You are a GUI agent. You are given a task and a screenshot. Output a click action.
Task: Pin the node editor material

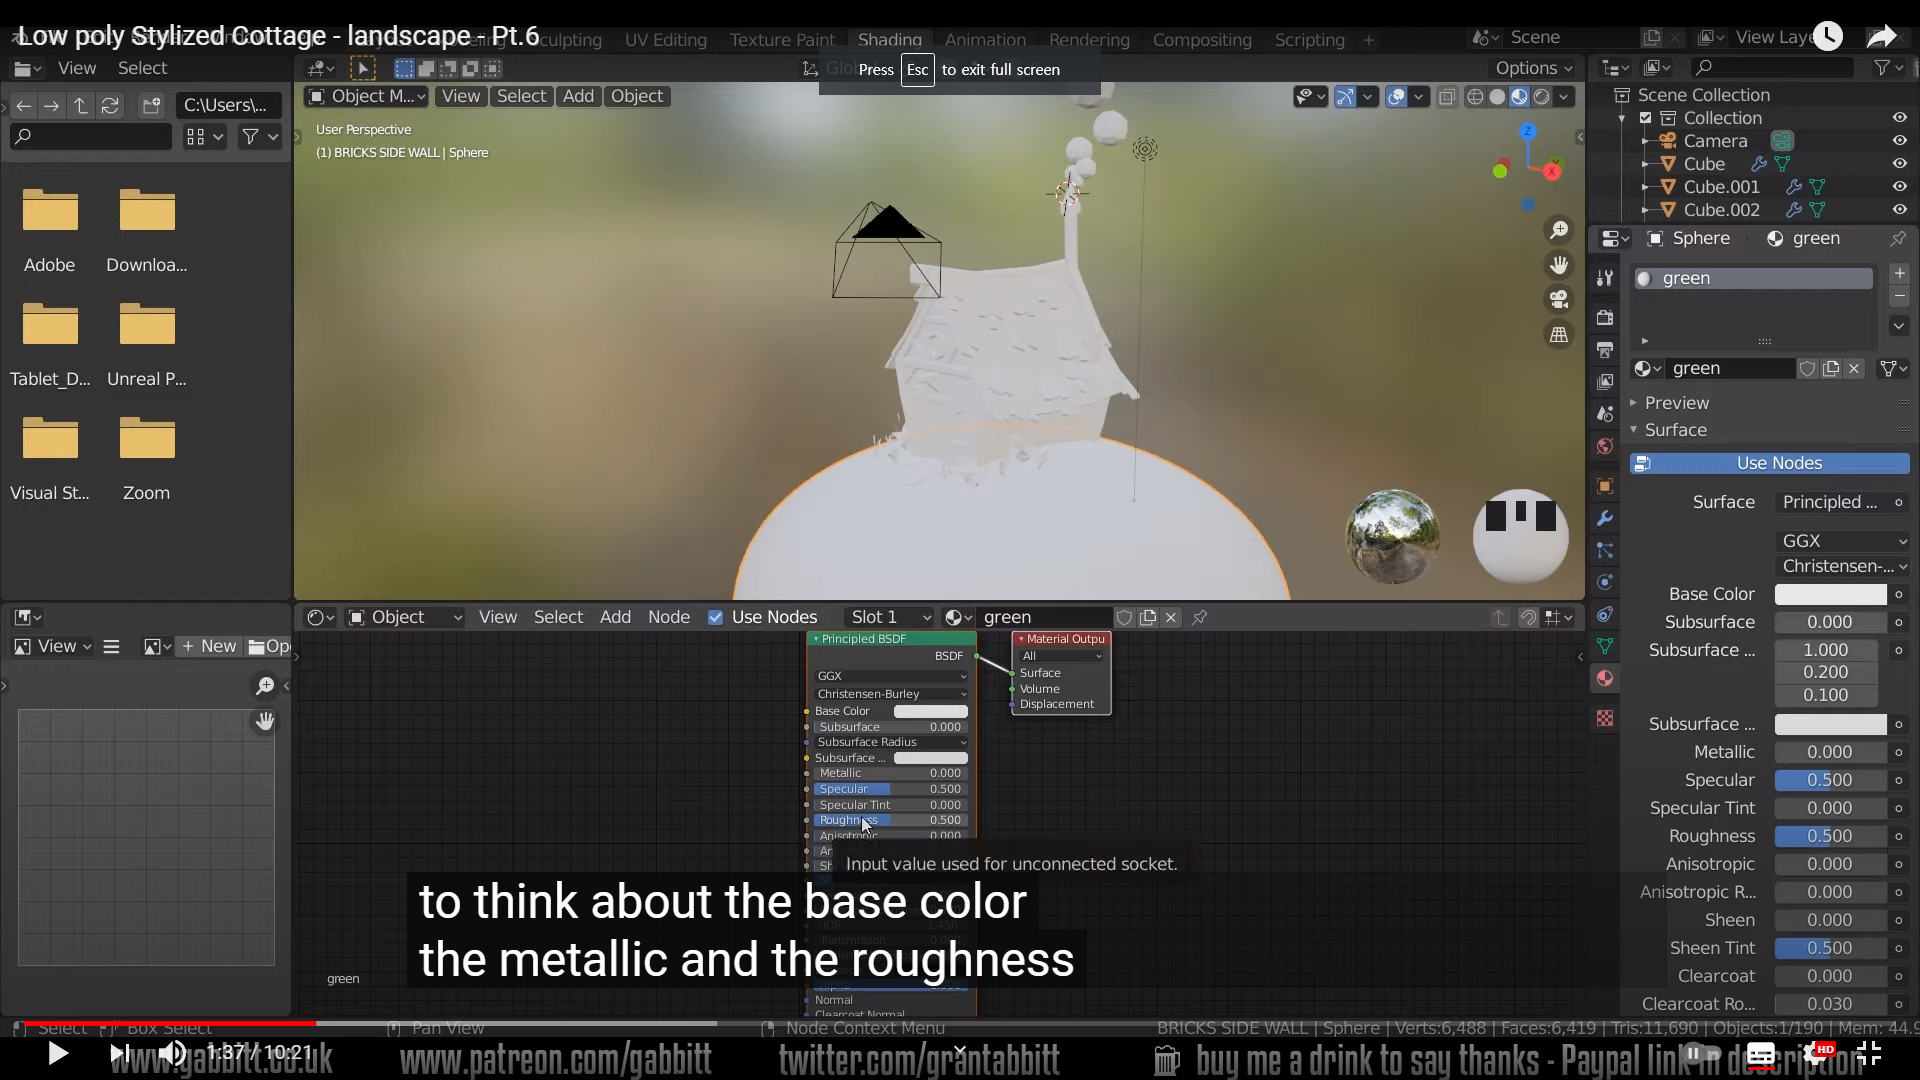(1200, 617)
